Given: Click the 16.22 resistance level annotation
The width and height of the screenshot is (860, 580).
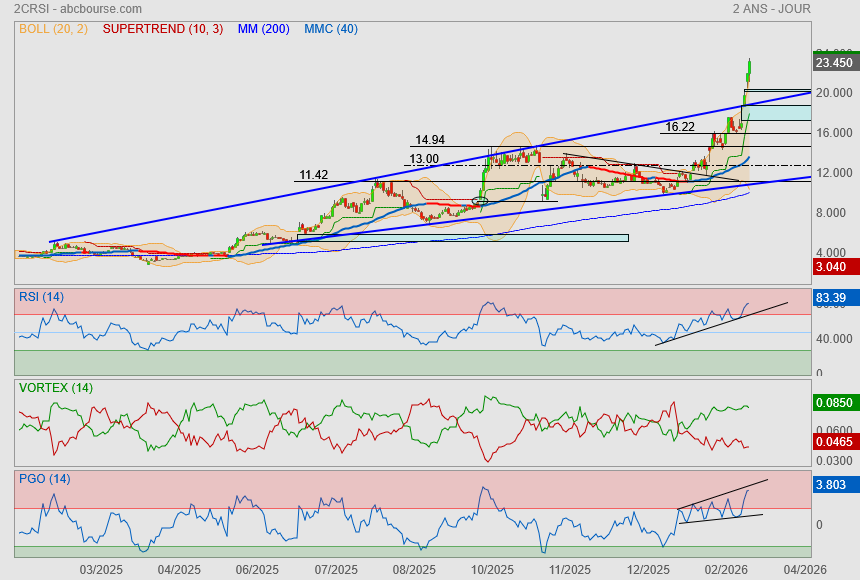Looking at the screenshot, I should [679, 127].
